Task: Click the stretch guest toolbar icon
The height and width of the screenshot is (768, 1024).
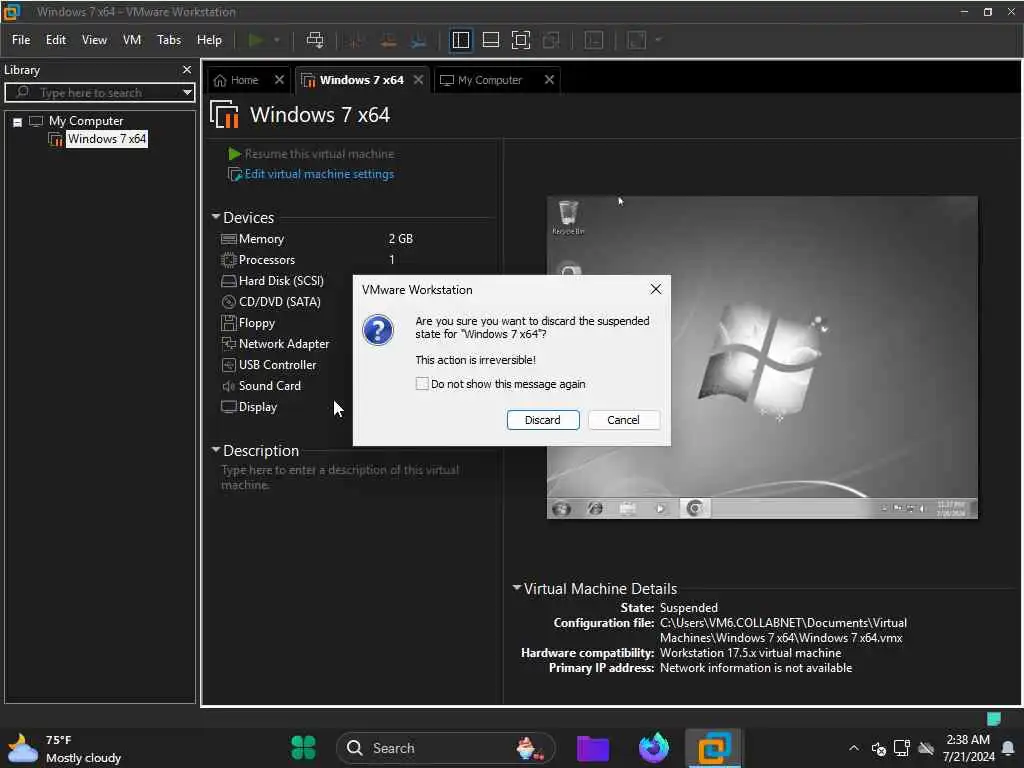Action: (637, 40)
